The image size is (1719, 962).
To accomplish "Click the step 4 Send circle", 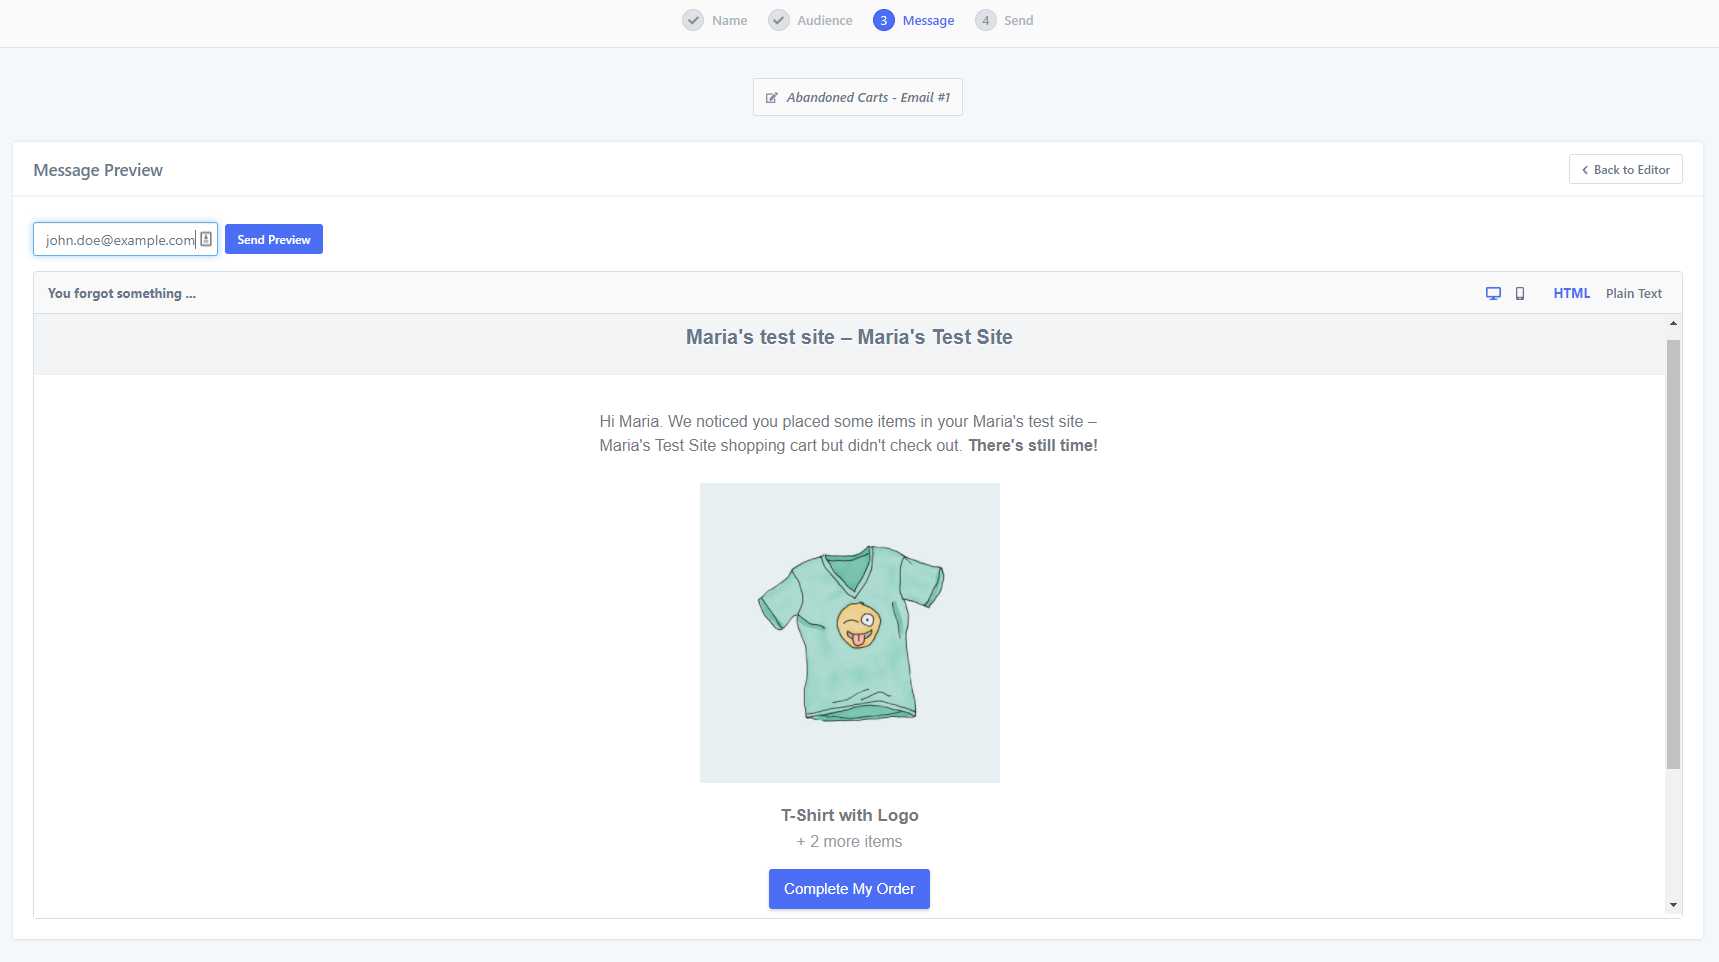I will 986,20.
